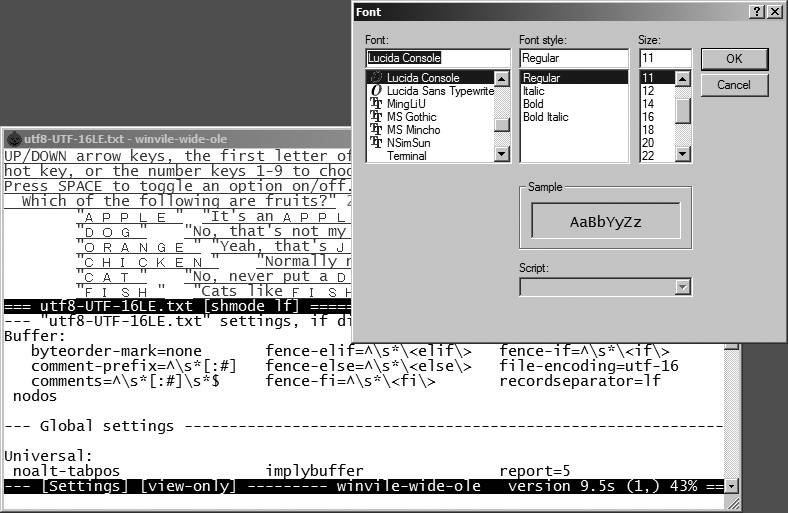Select size 12 in size list
Image resolution: width=788 pixels, height=513 pixels.
pos(657,91)
